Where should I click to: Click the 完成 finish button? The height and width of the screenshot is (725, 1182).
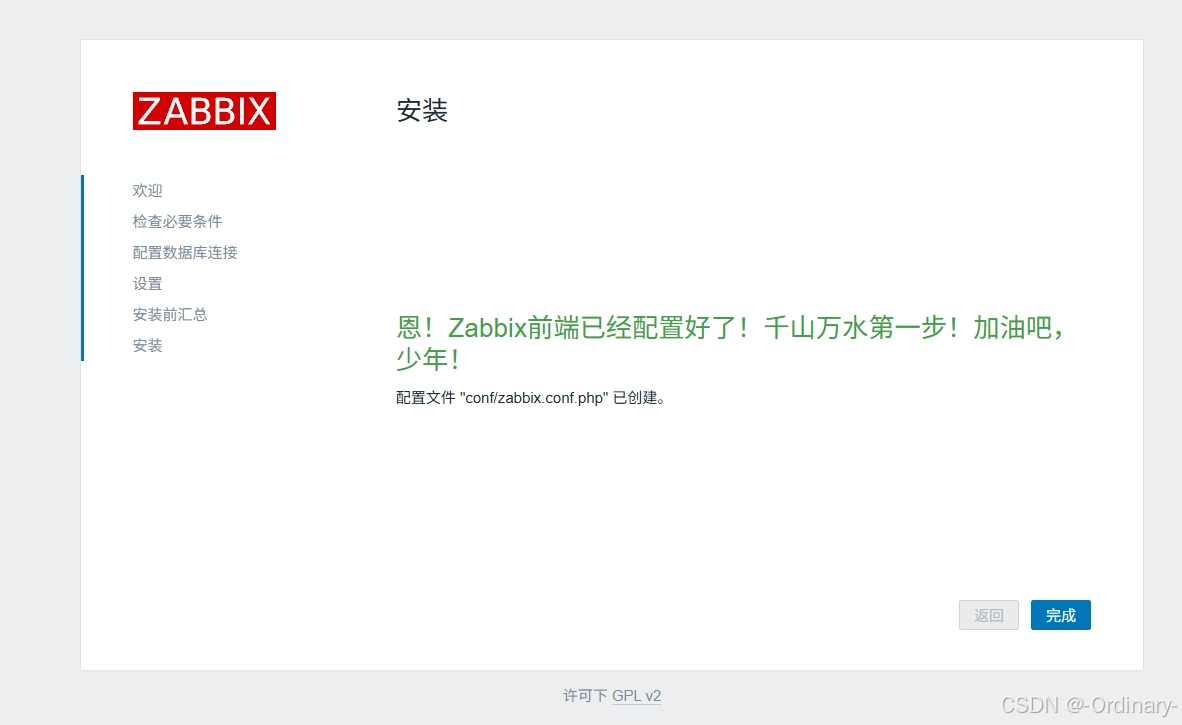click(x=1060, y=615)
